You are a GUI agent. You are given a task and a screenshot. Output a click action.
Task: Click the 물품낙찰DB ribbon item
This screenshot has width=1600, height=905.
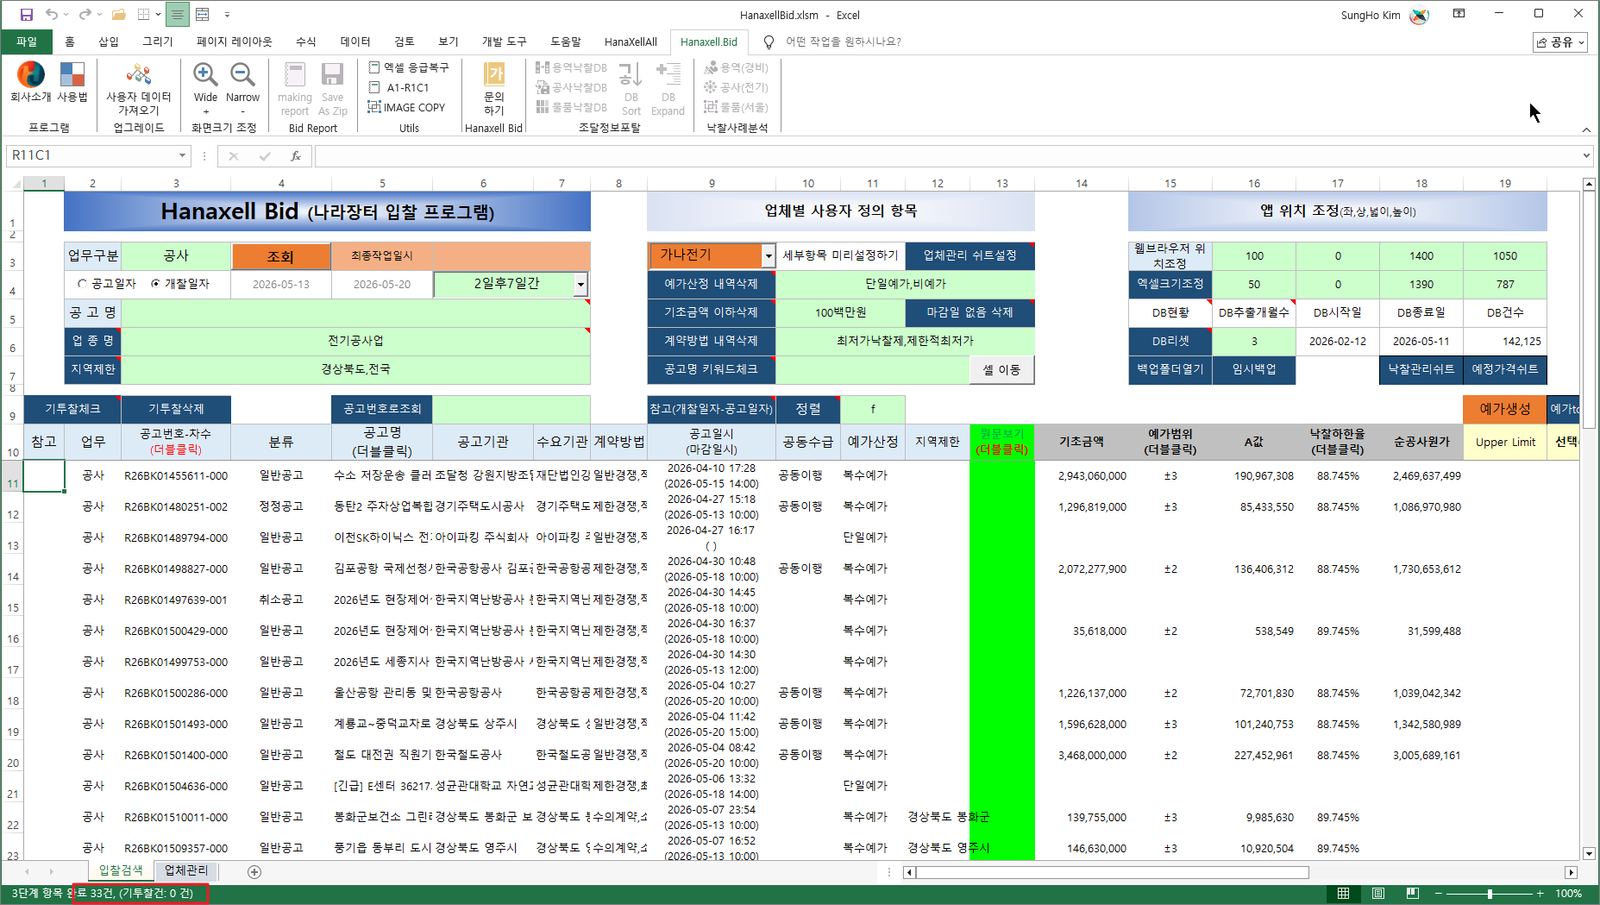tap(572, 107)
